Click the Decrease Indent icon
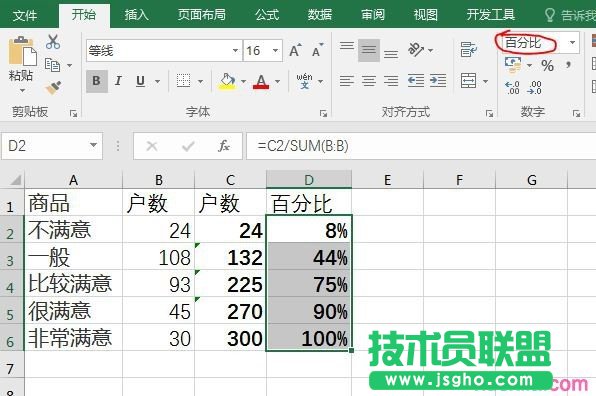This screenshot has height=396, width=596. click(x=416, y=81)
